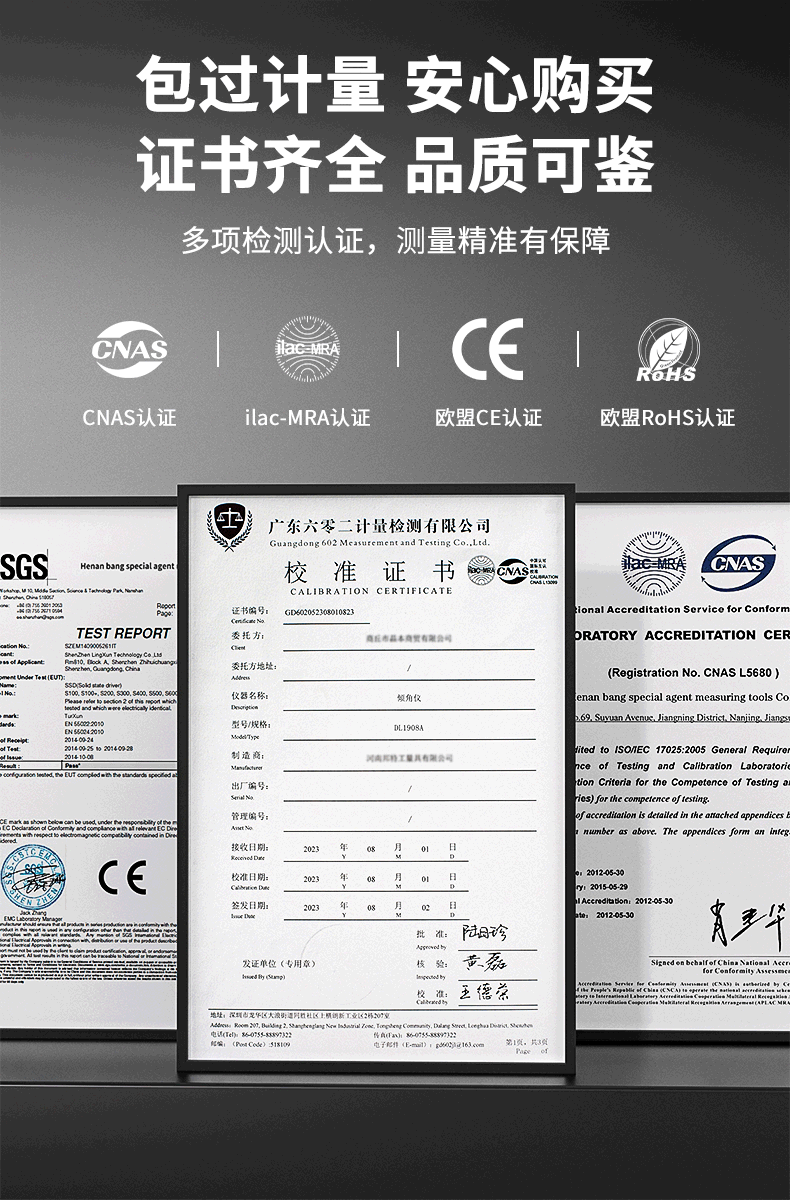
Task: Click "(Registration No. CNAS L5680 )" text
Action: pyautogui.click(x=693, y=673)
